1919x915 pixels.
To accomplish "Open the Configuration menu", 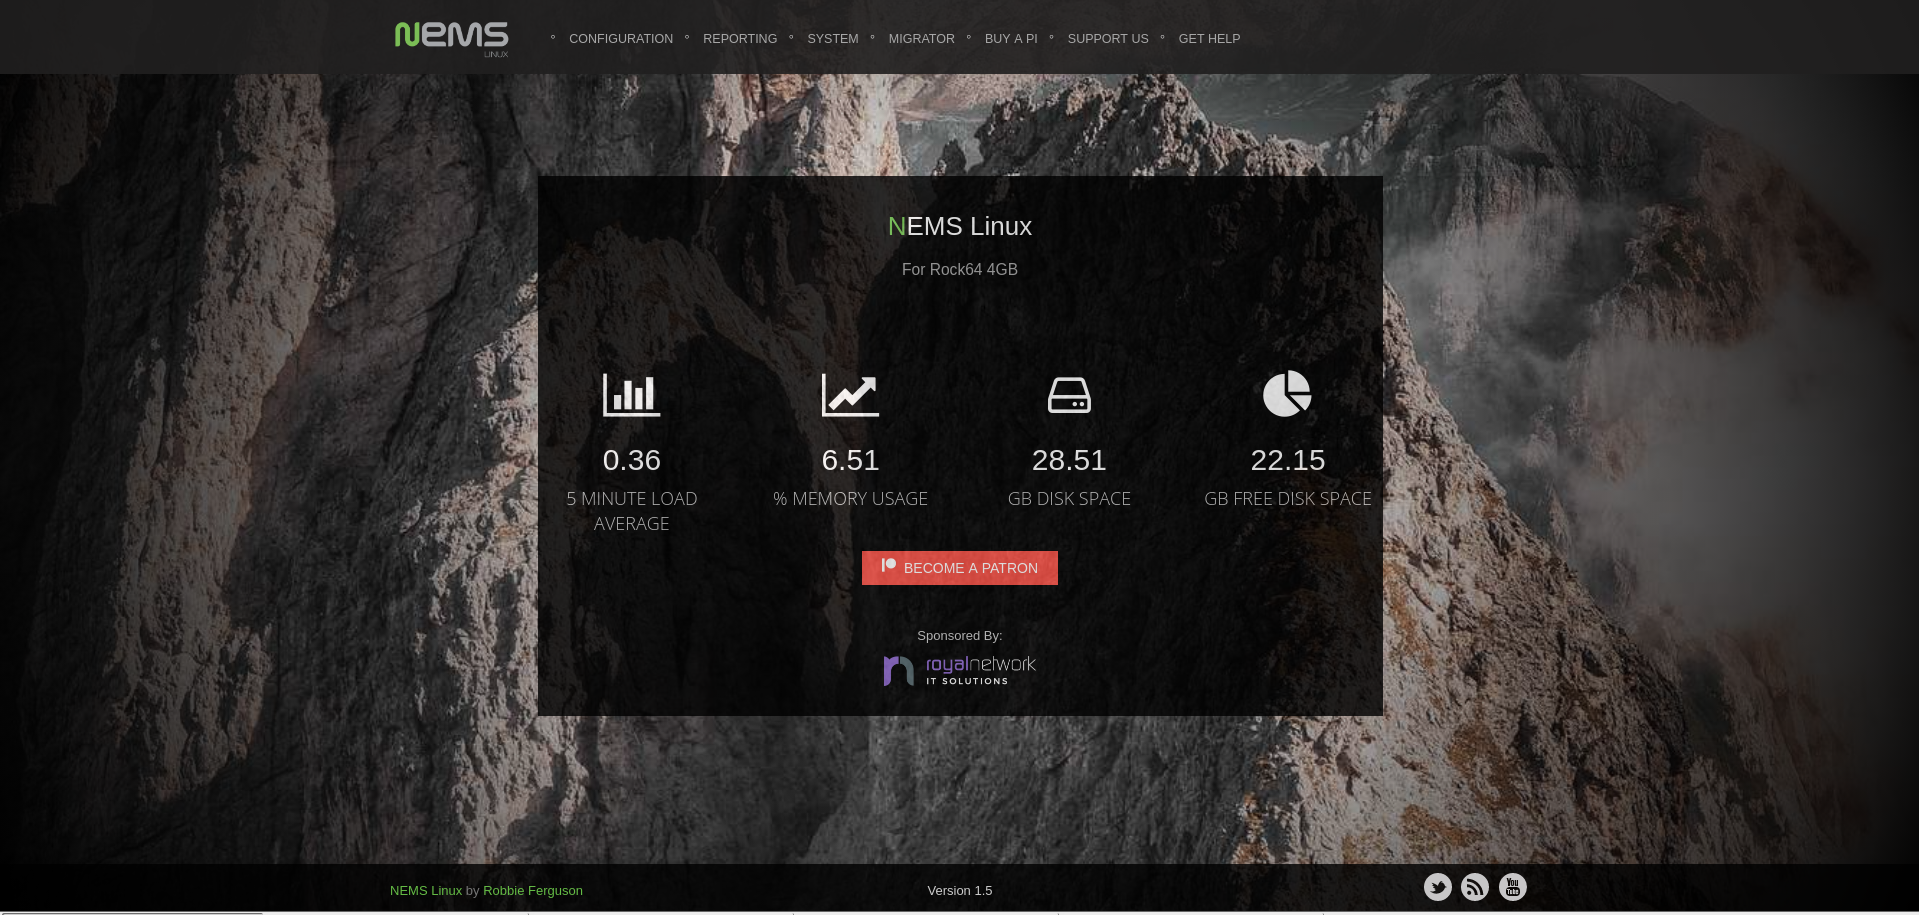I will point(621,39).
